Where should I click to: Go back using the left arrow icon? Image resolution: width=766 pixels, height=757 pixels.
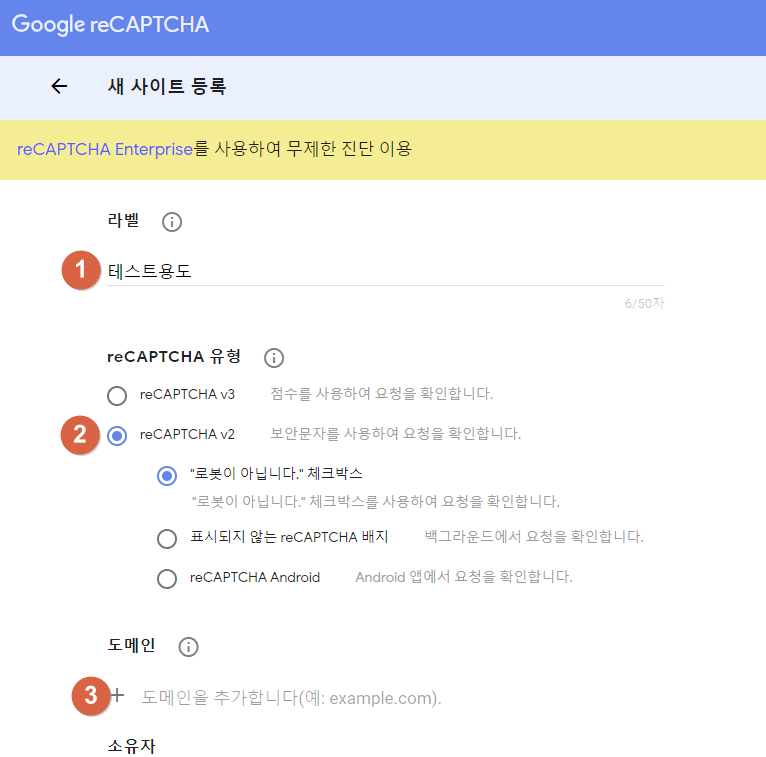coord(59,86)
